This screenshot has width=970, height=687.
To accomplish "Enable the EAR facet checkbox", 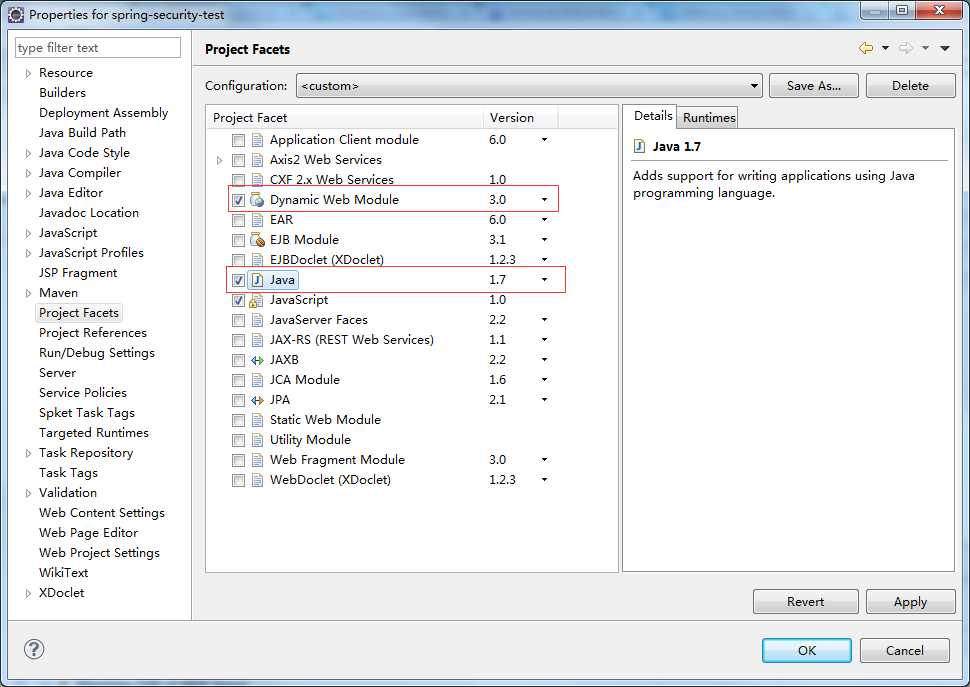I will pos(238,220).
